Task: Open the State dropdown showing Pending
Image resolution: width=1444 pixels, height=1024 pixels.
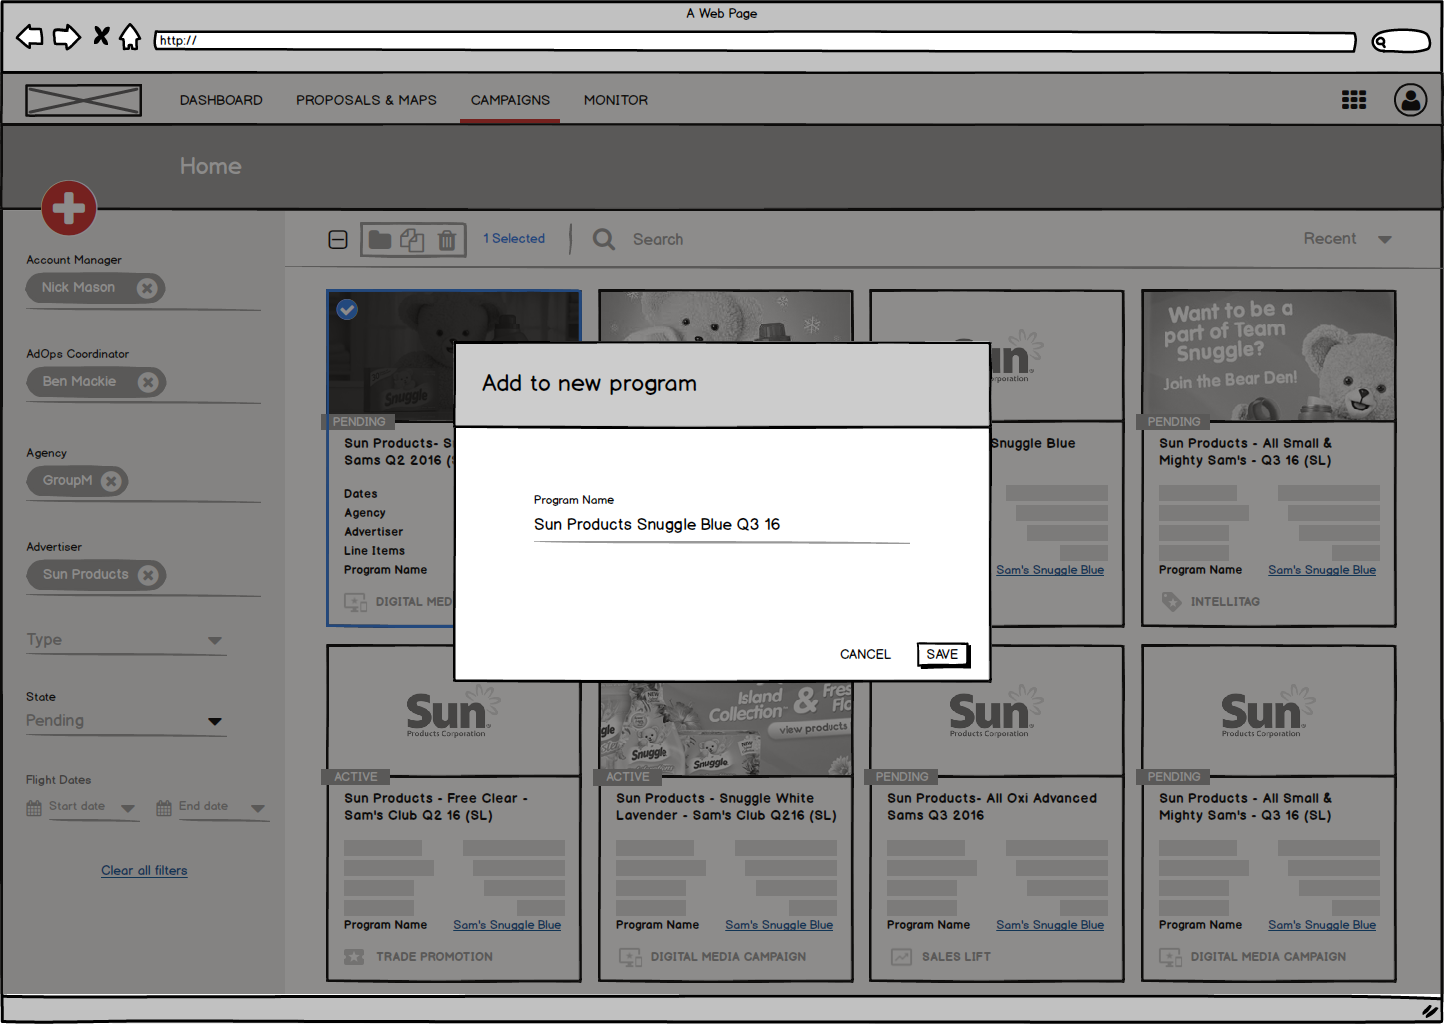Action: point(126,721)
